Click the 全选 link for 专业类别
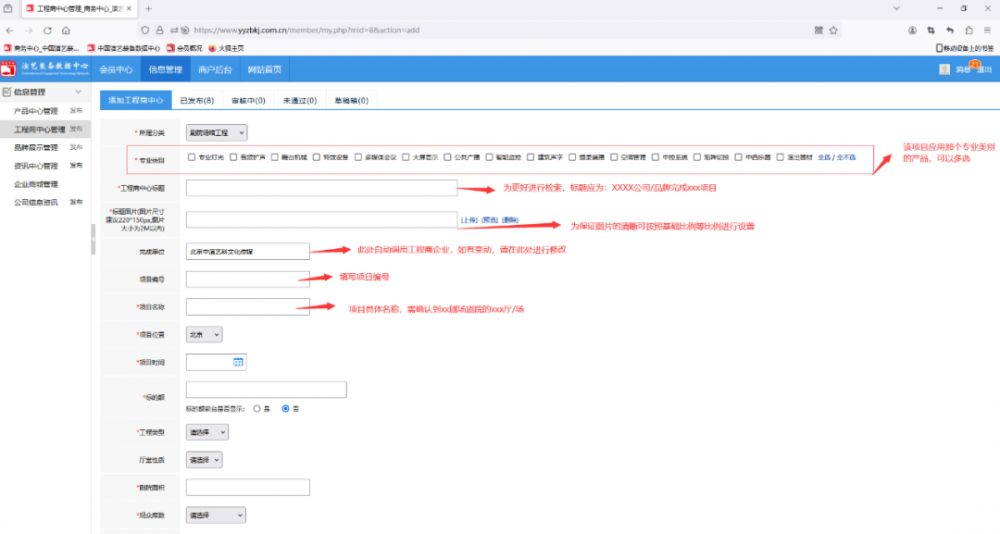 point(824,157)
